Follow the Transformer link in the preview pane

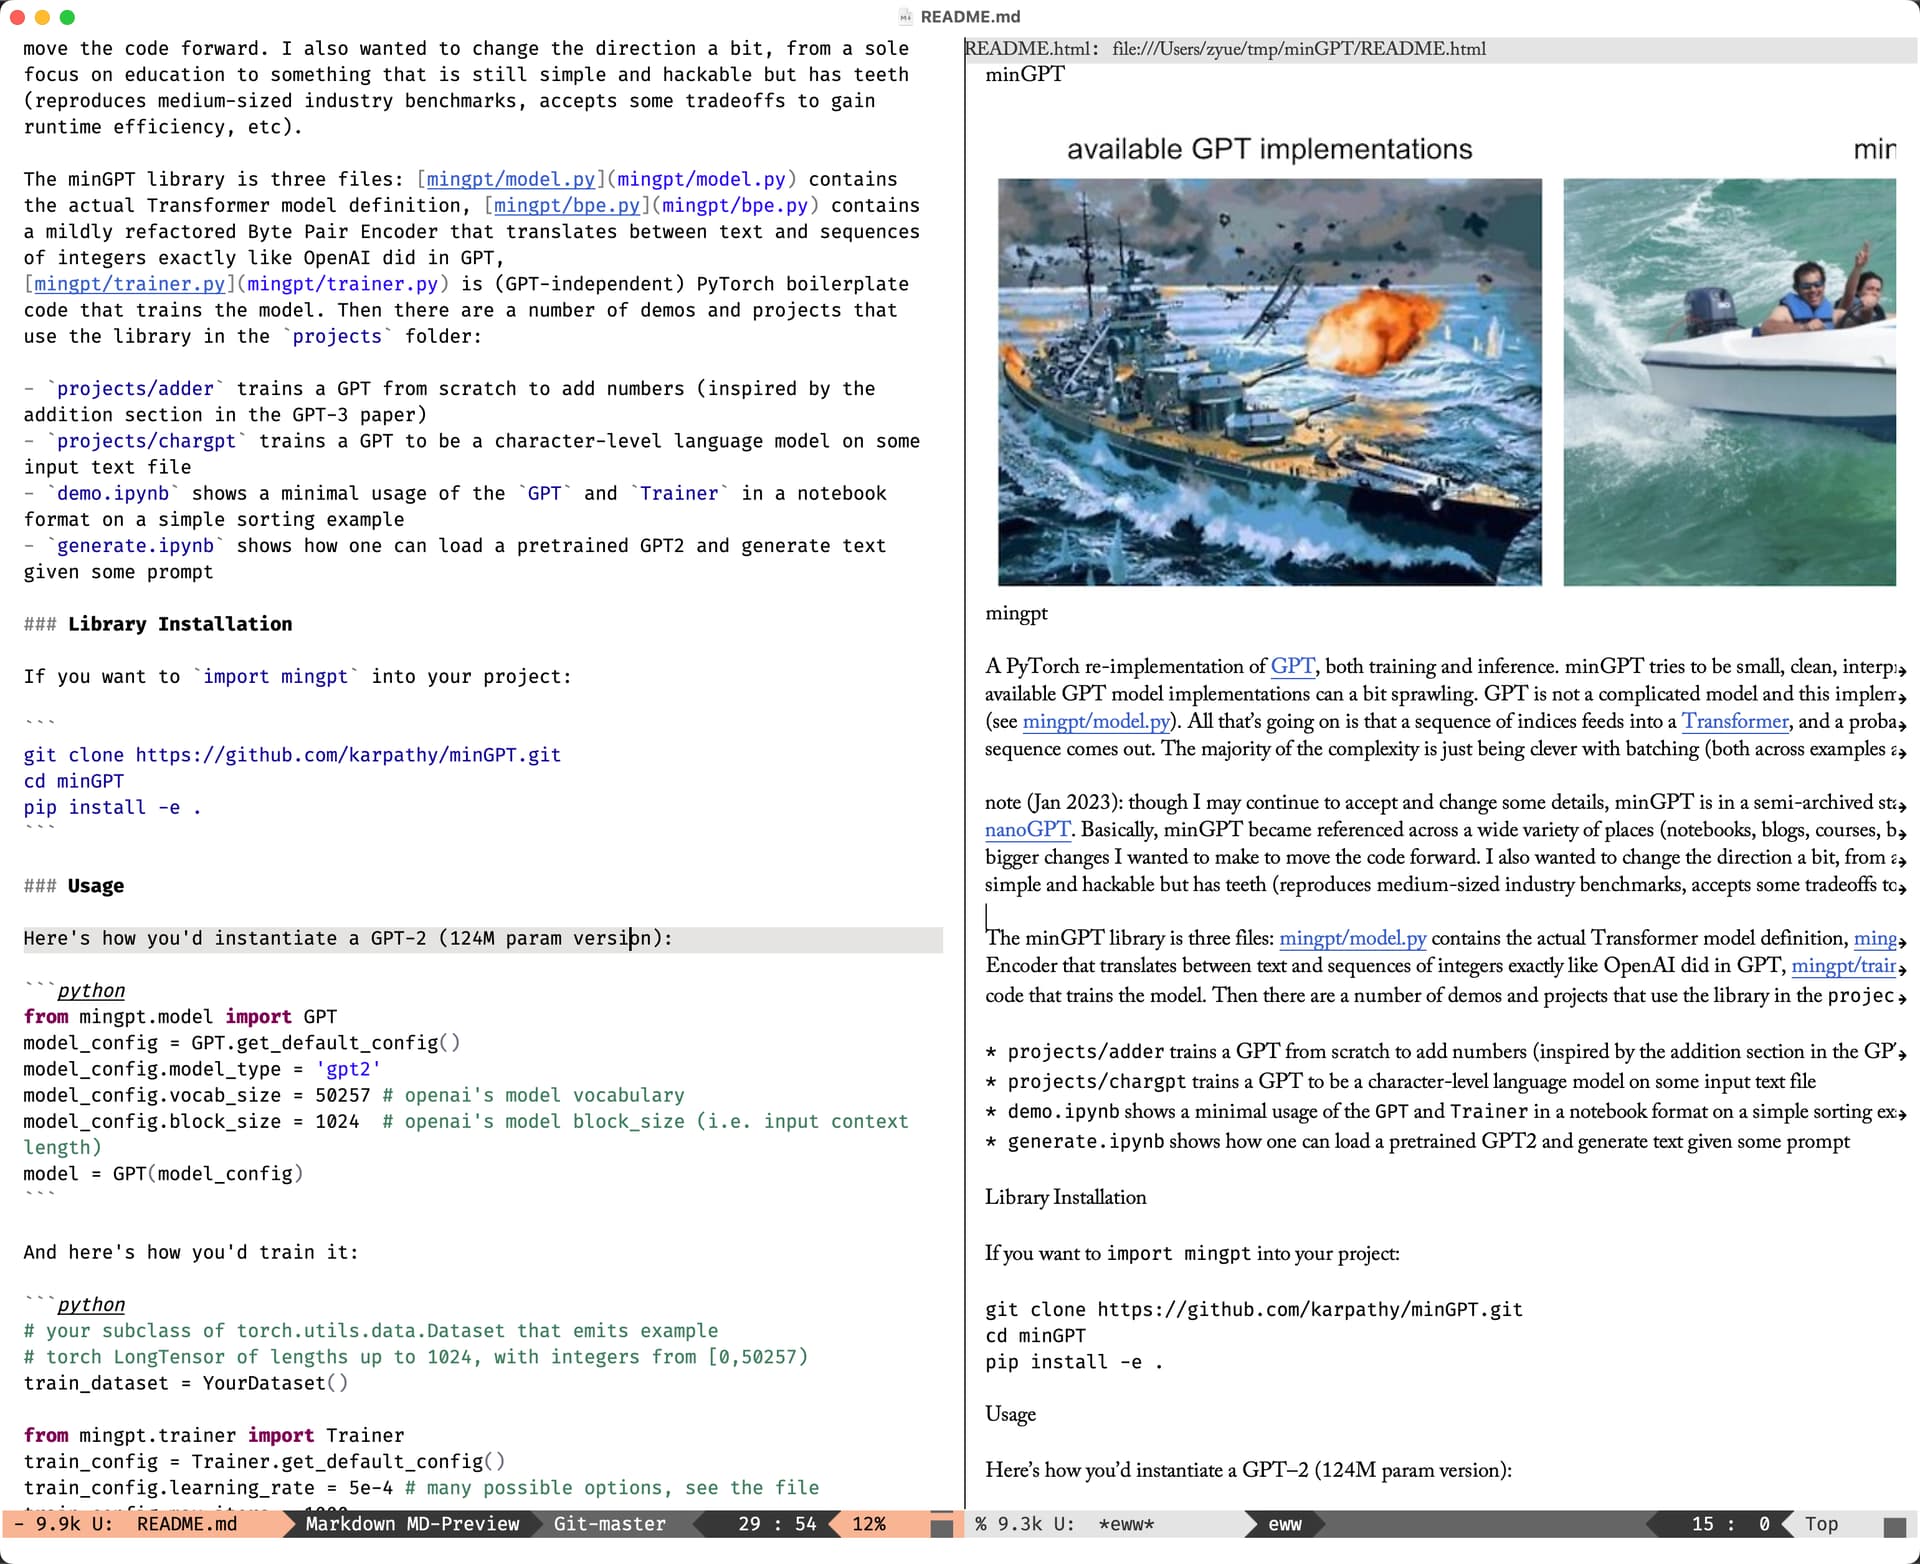tap(1734, 721)
